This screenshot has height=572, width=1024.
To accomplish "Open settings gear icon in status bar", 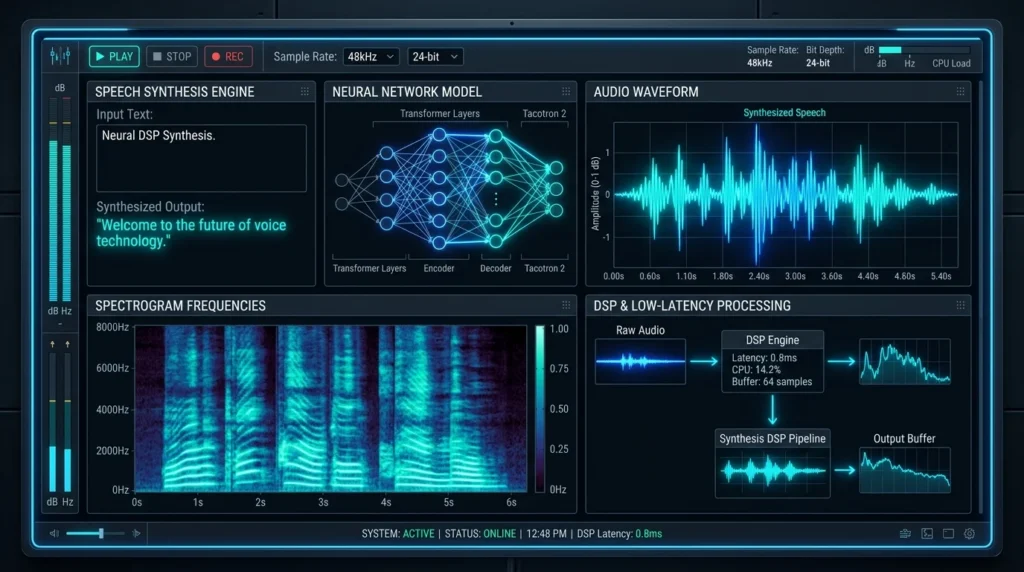I will tap(970, 533).
